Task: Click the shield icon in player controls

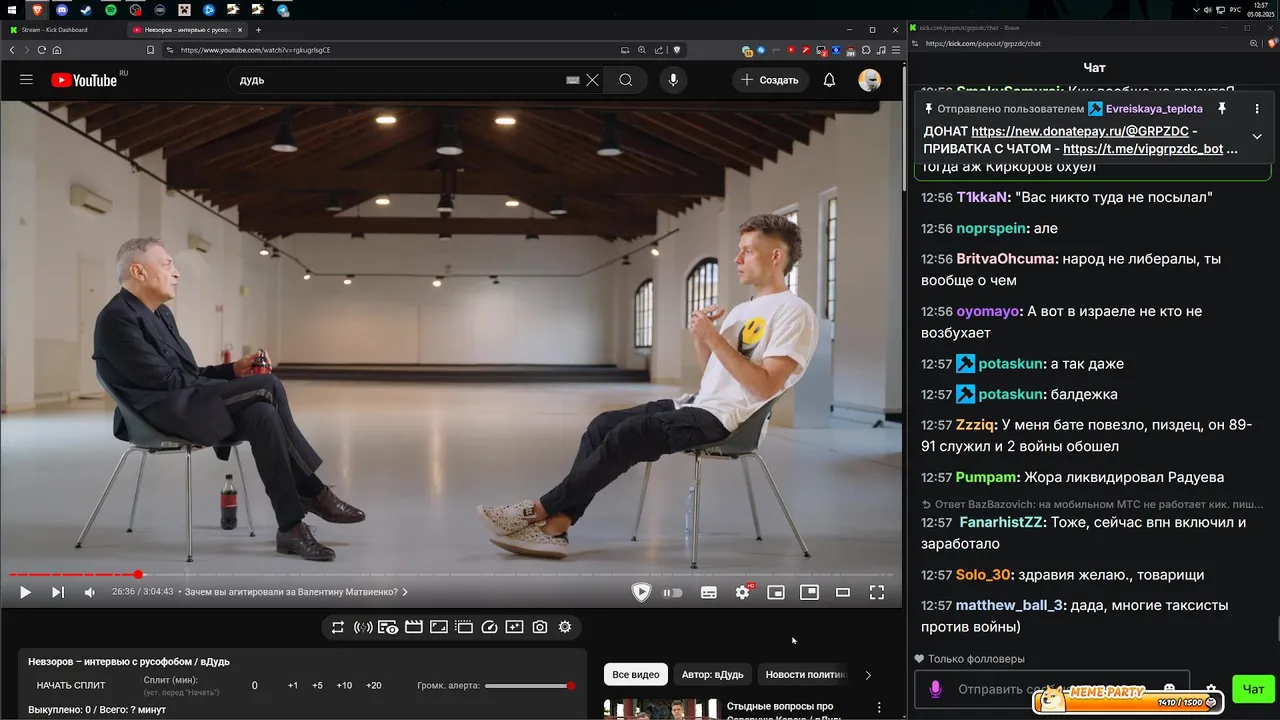Action: click(x=641, y=592)
